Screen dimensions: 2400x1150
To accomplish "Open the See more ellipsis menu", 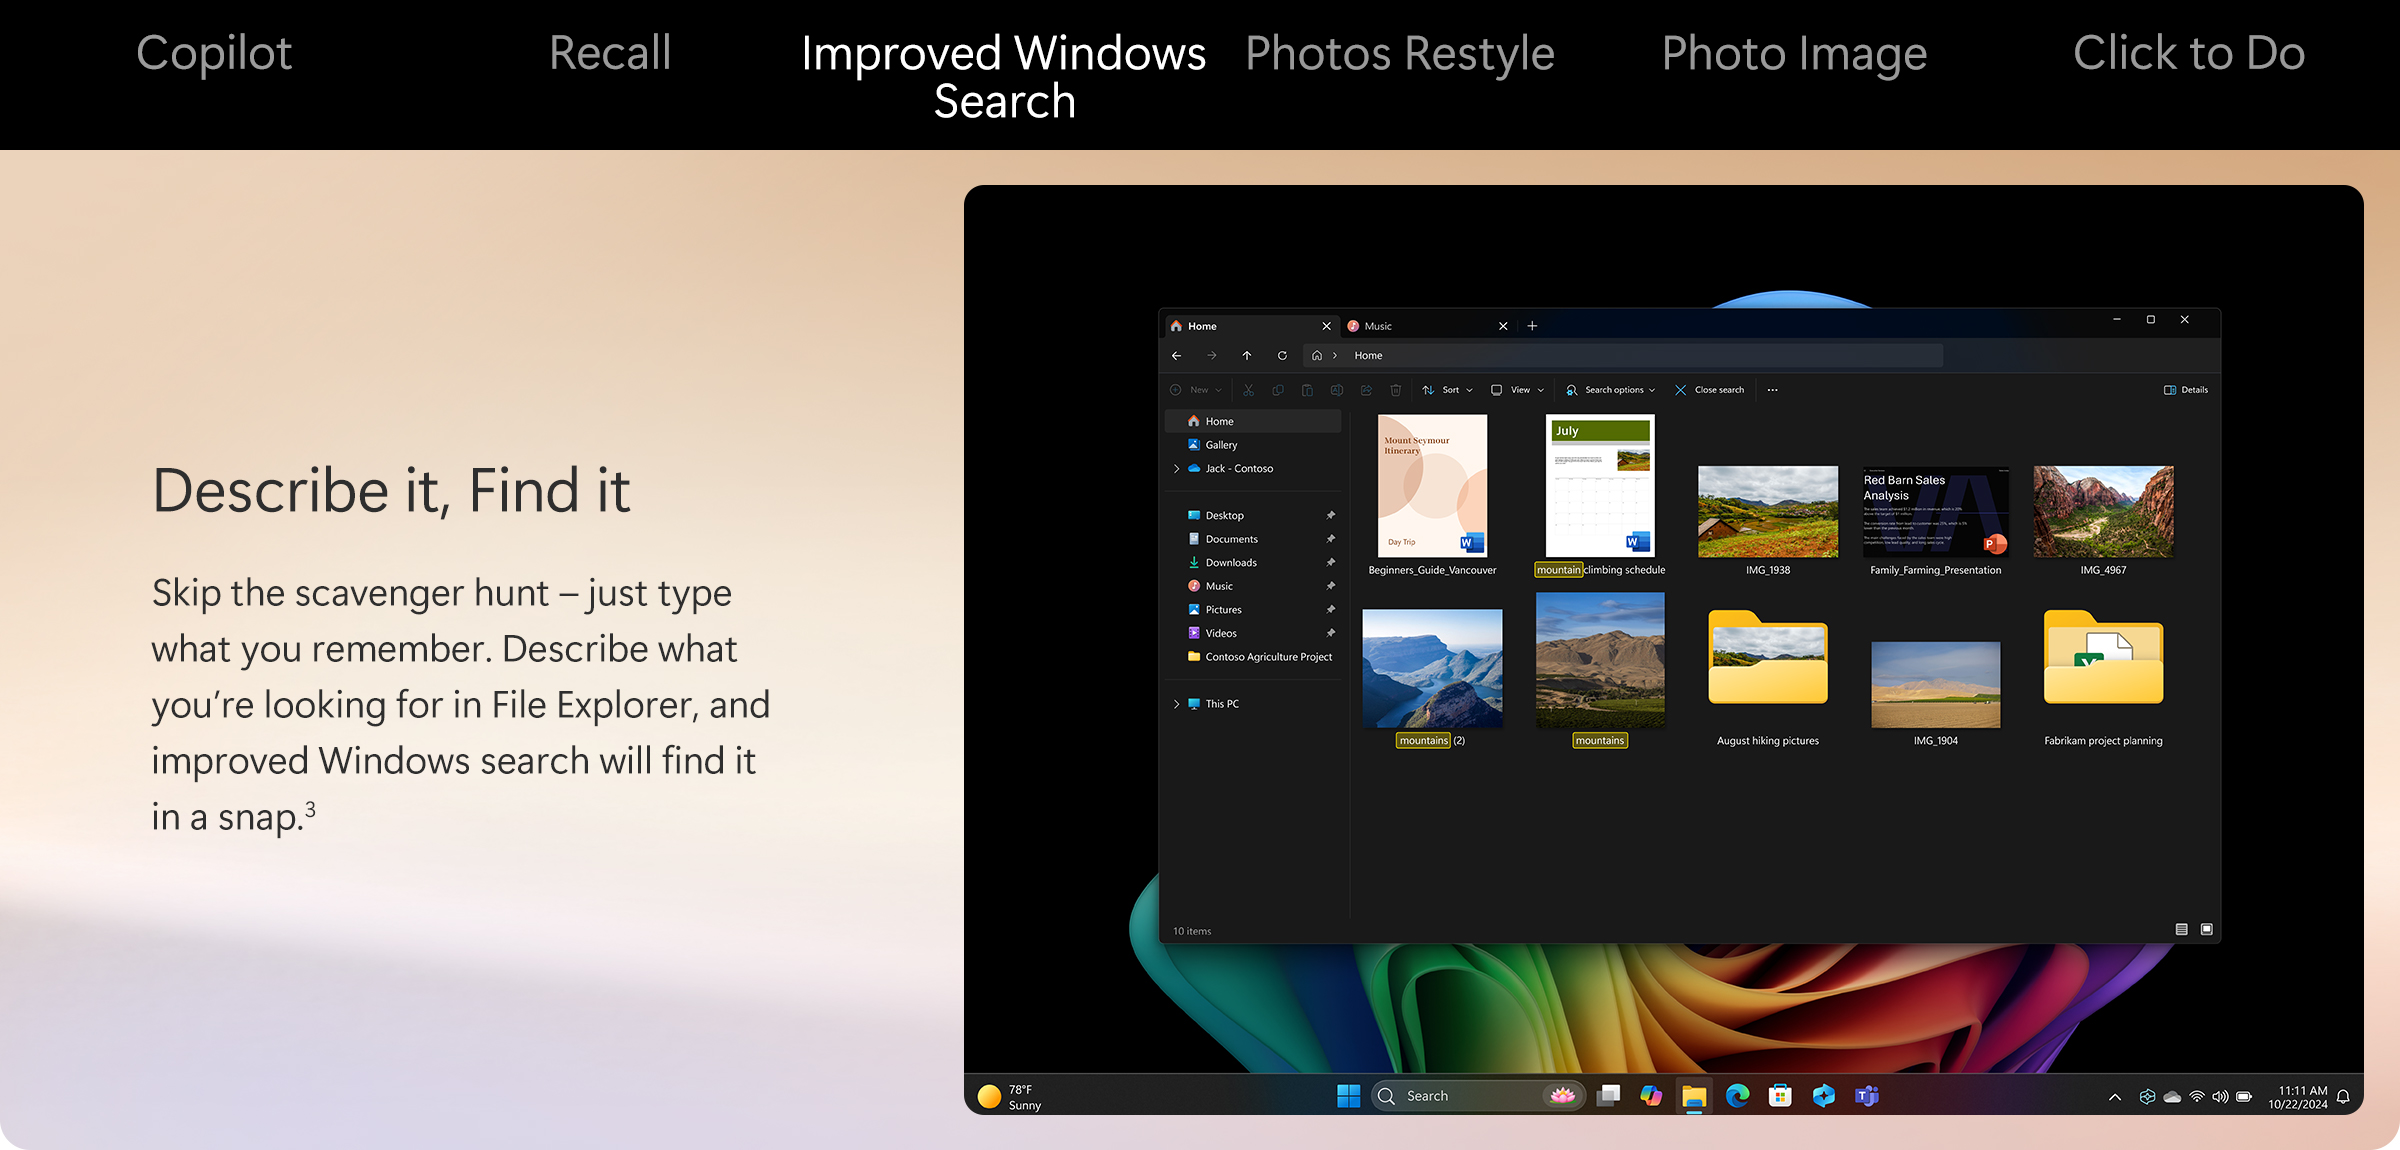I will tap(1772, 390).
